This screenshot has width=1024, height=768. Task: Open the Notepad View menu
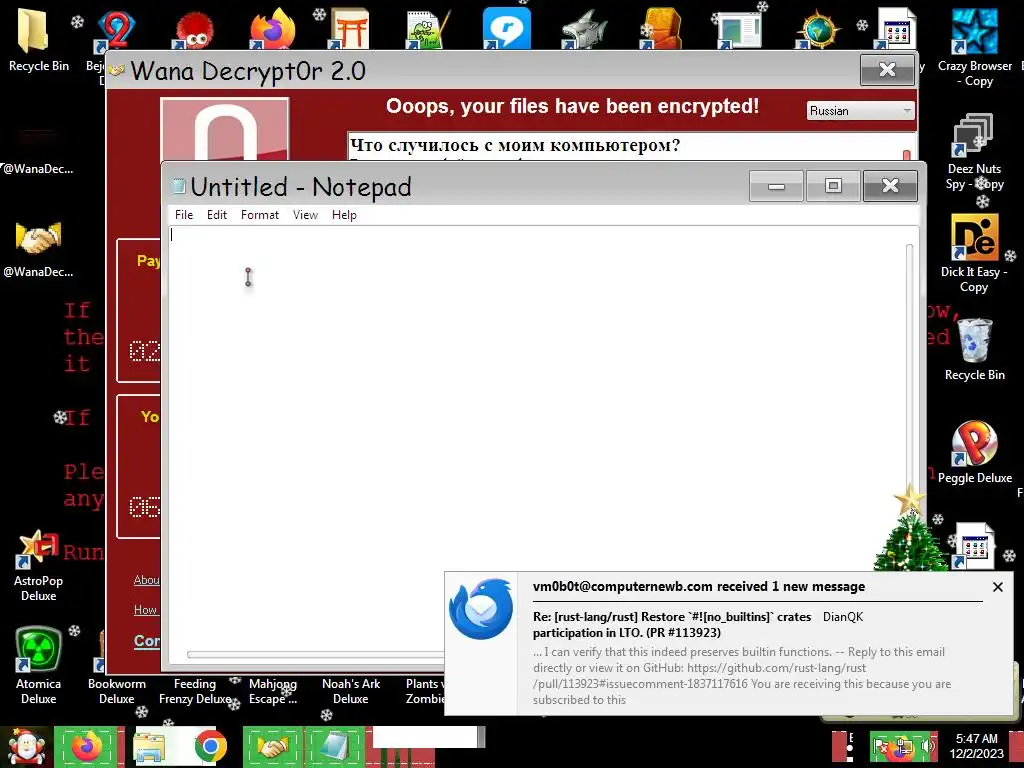pyautogui.click(x=305, y=215)
